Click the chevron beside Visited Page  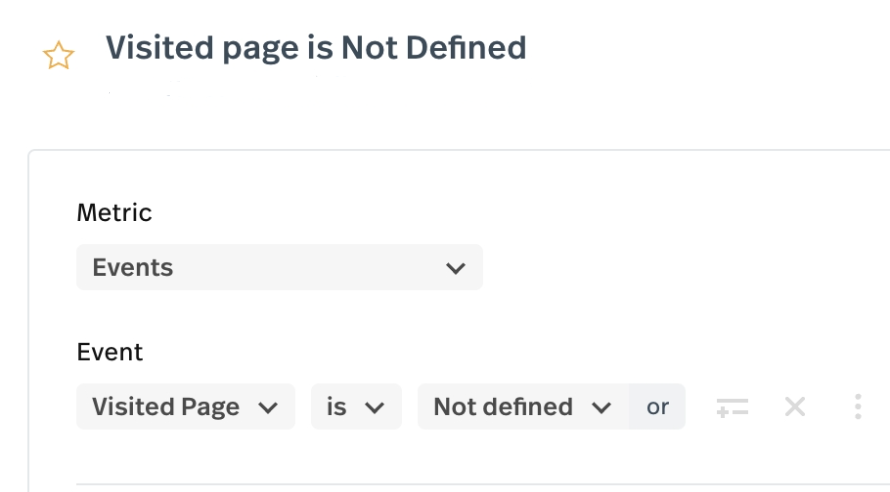coord(267,408)
